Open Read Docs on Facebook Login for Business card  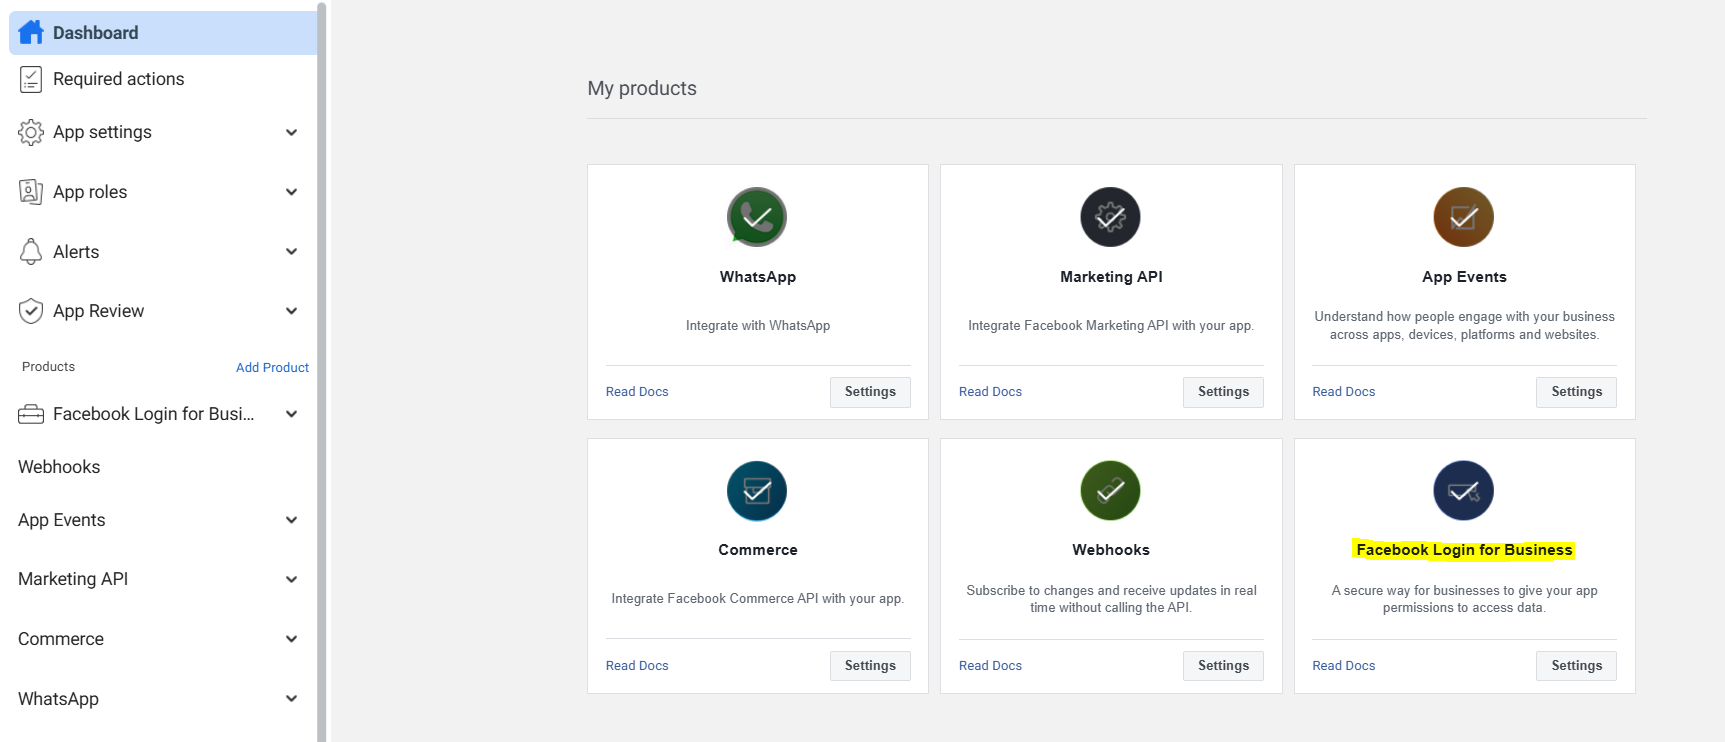coord(1343,666)
